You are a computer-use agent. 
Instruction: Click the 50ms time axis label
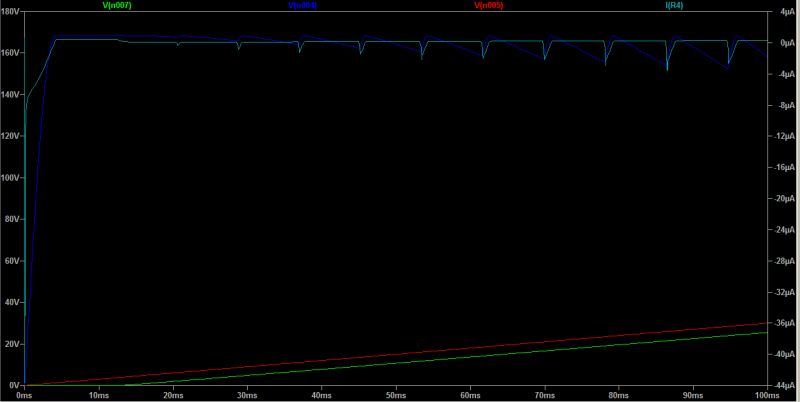coord(395,395)
